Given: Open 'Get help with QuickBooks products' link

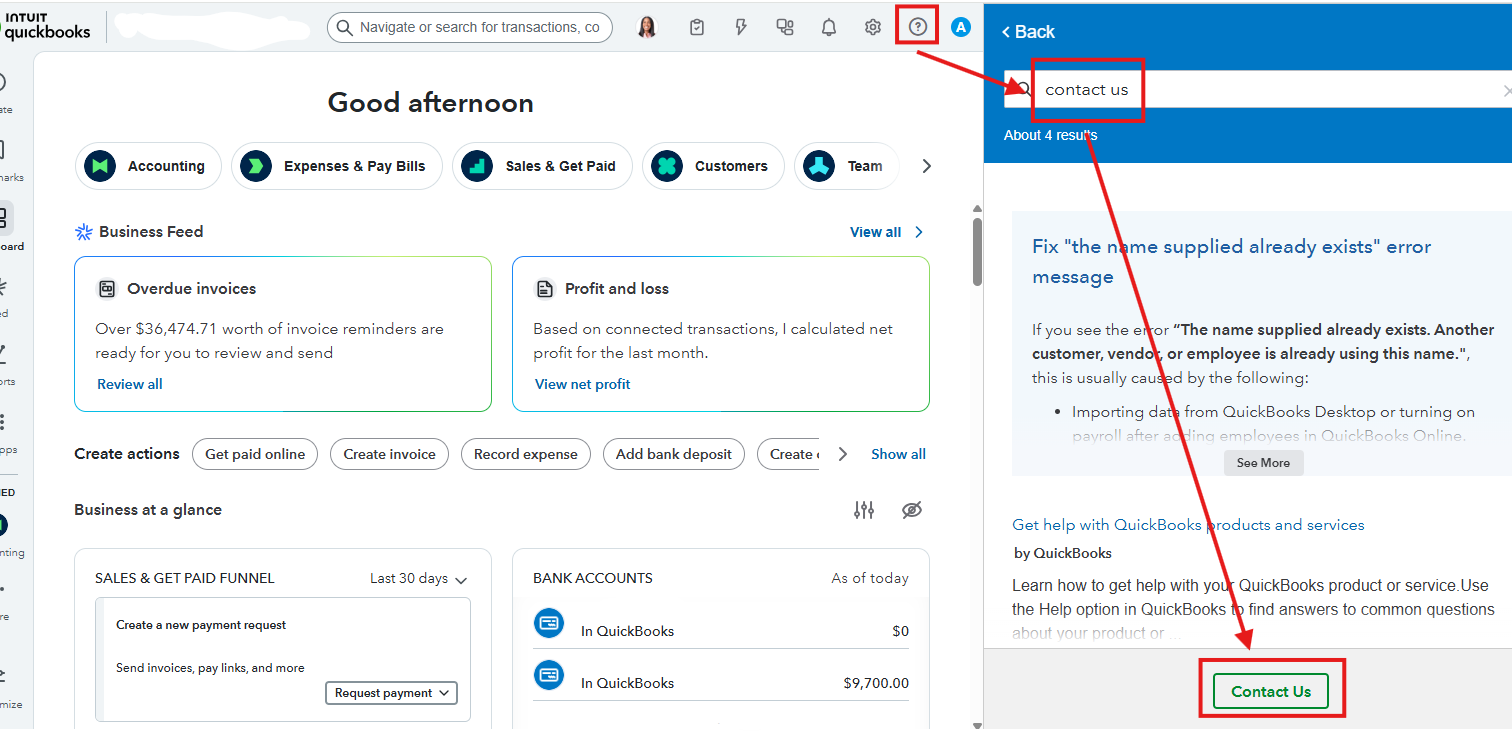Looking at the screenshot, I should [1188, 525].
